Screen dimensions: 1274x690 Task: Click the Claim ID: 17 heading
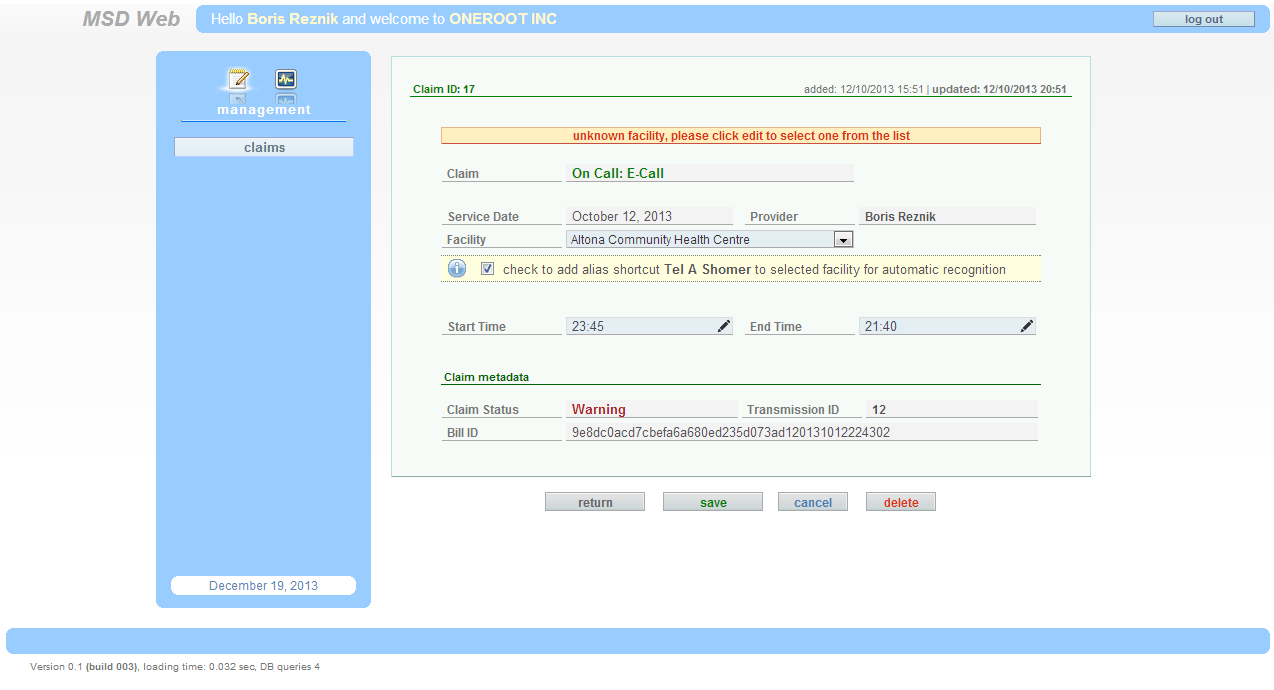tap(444, 89)
